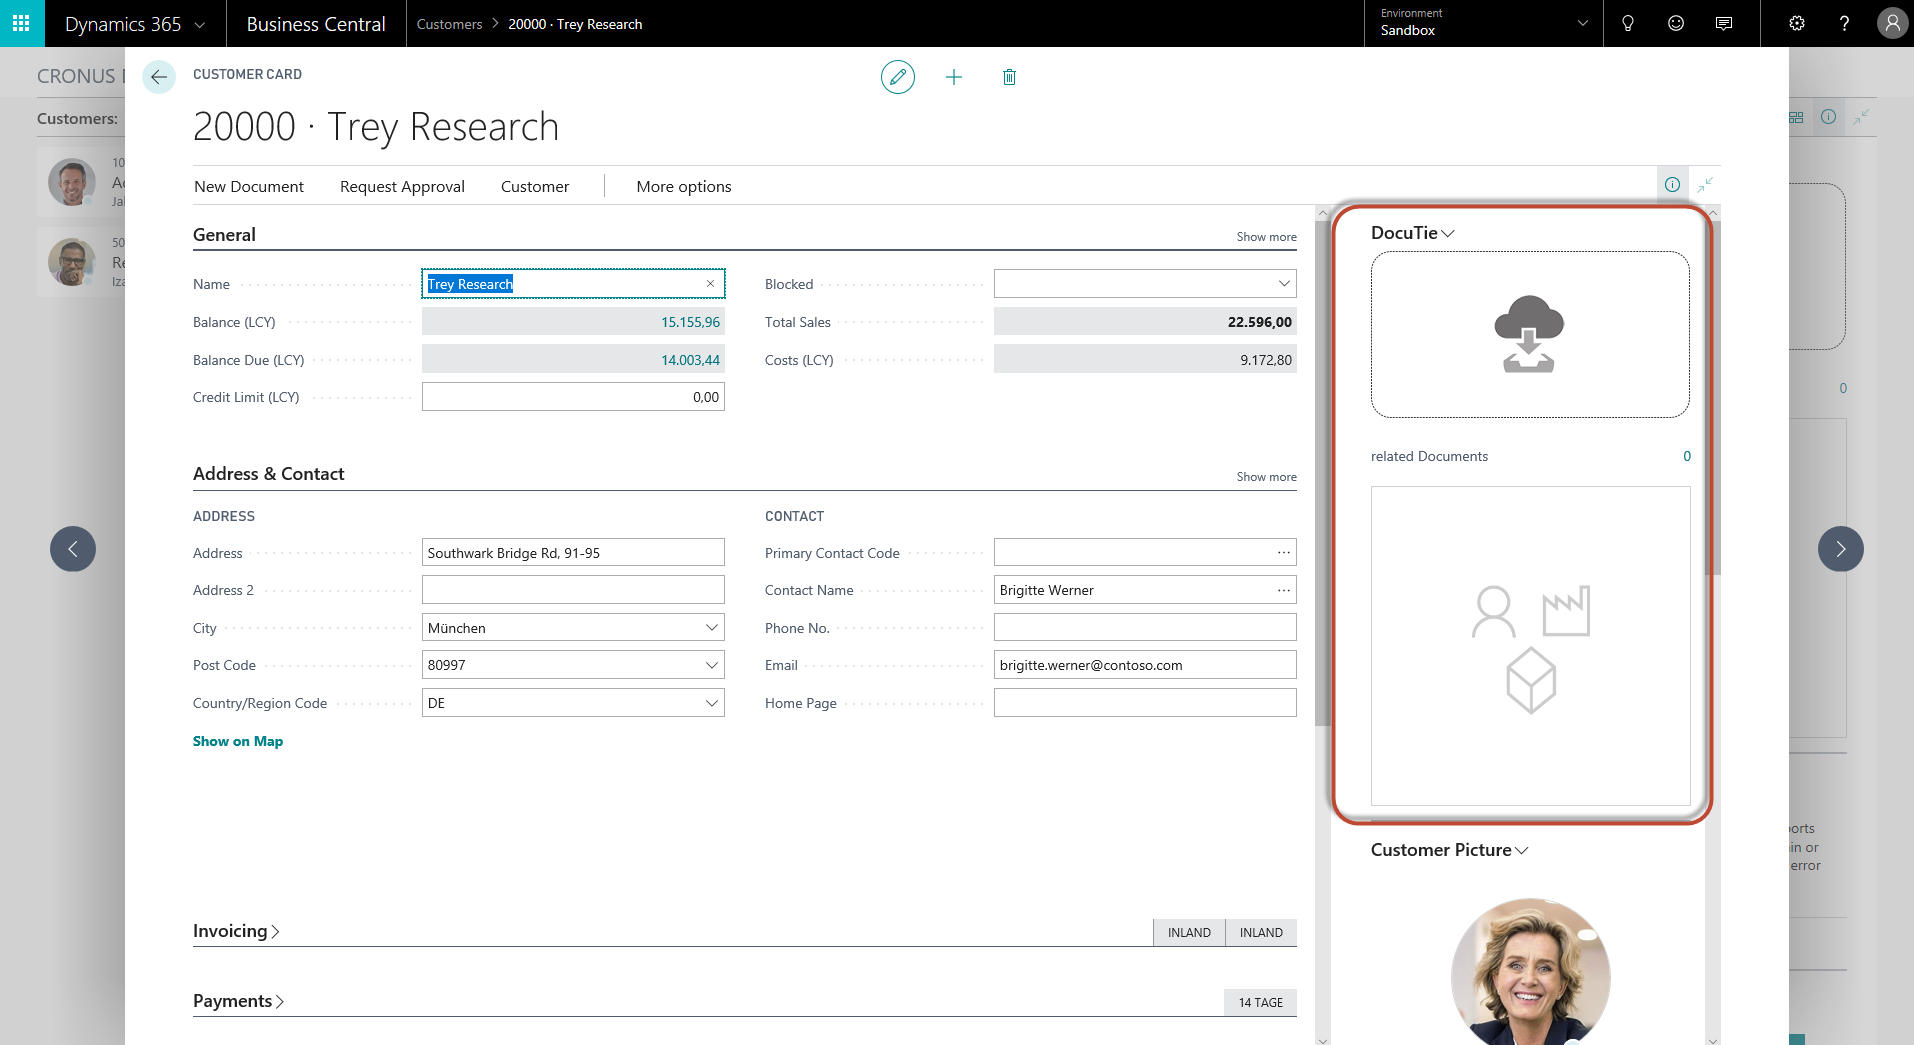Click the 14 TAGE payments summary
The width and height of the screenshot is (1914, 1045).
1260,1002
